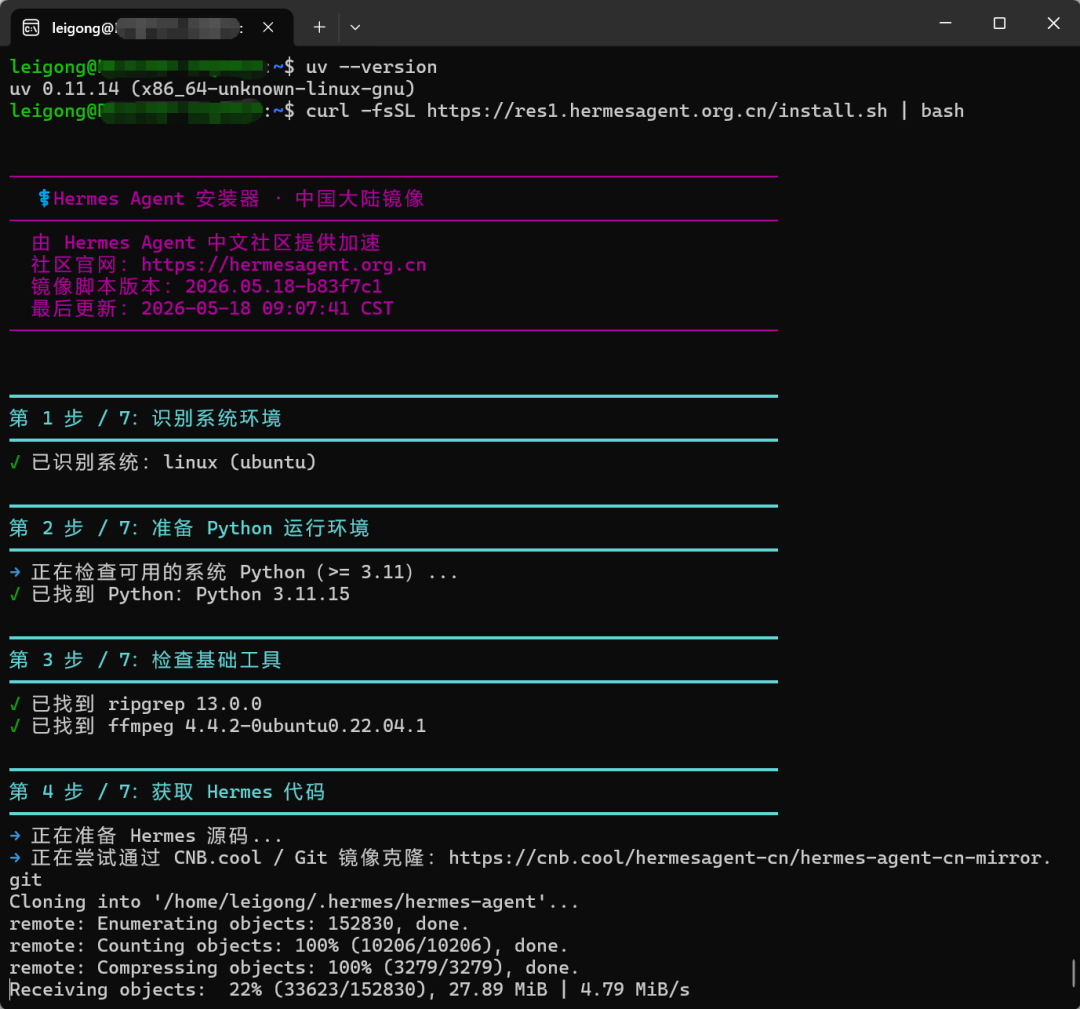Maximize the terminal window

999,23
